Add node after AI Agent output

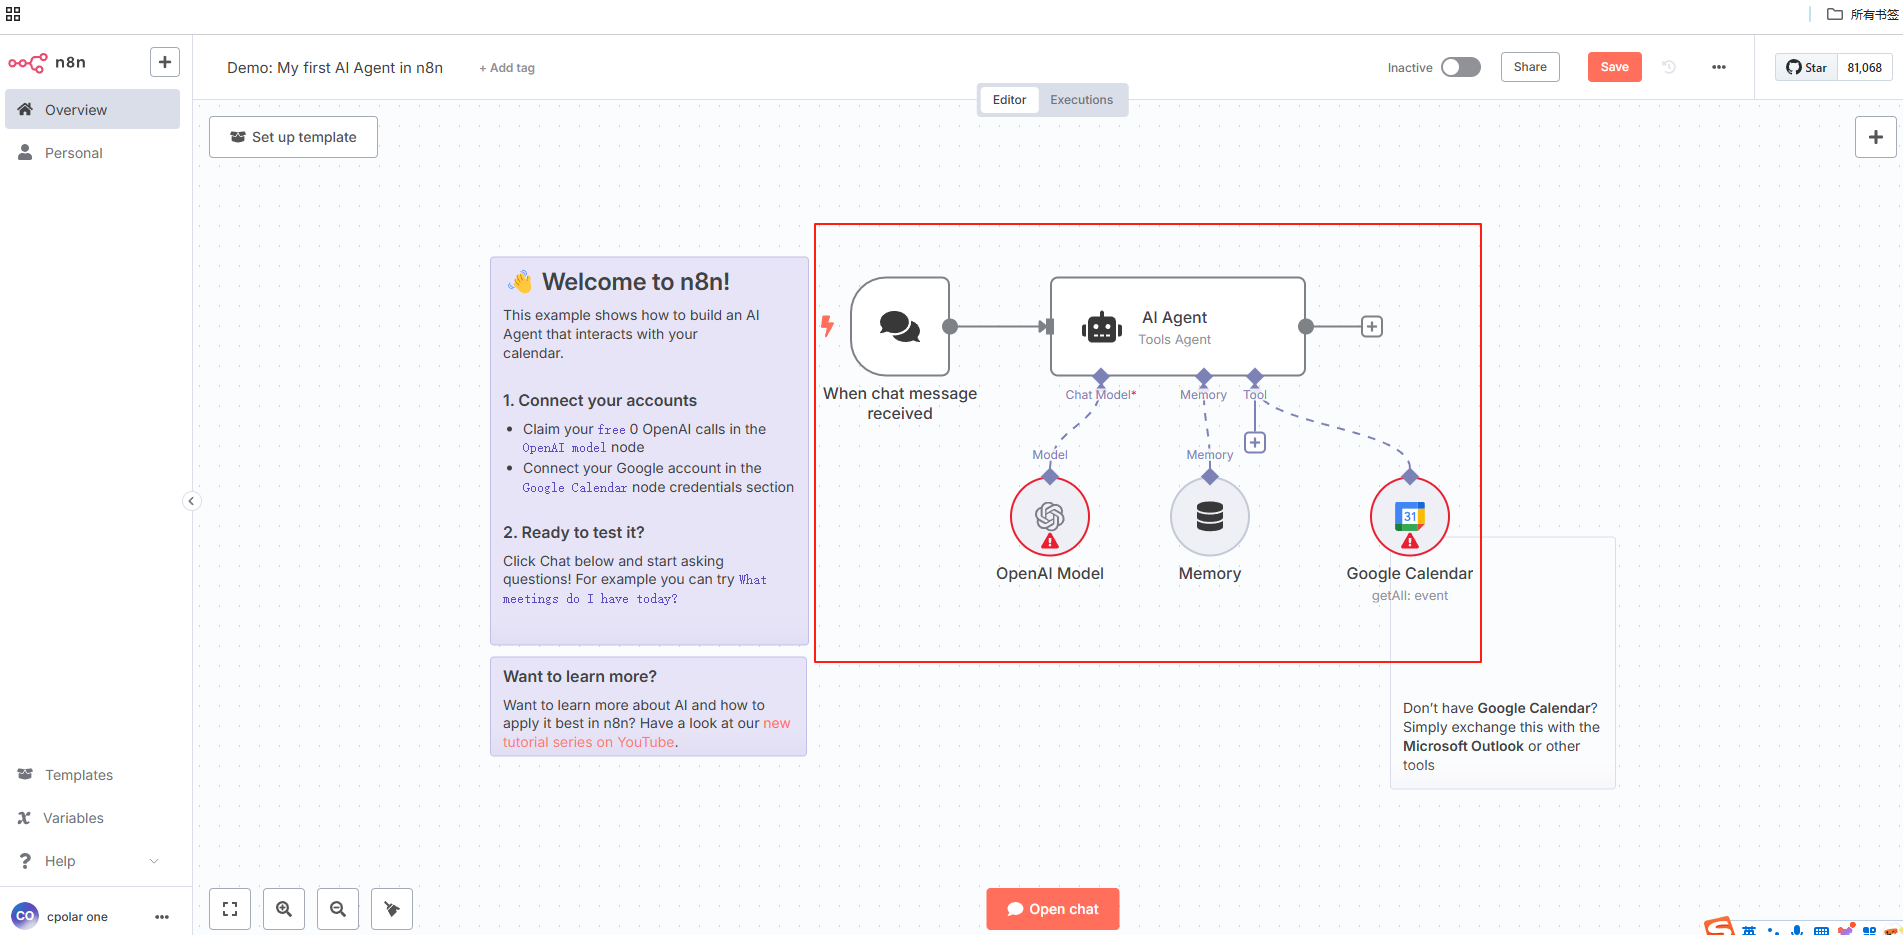tap(1372, 327)
